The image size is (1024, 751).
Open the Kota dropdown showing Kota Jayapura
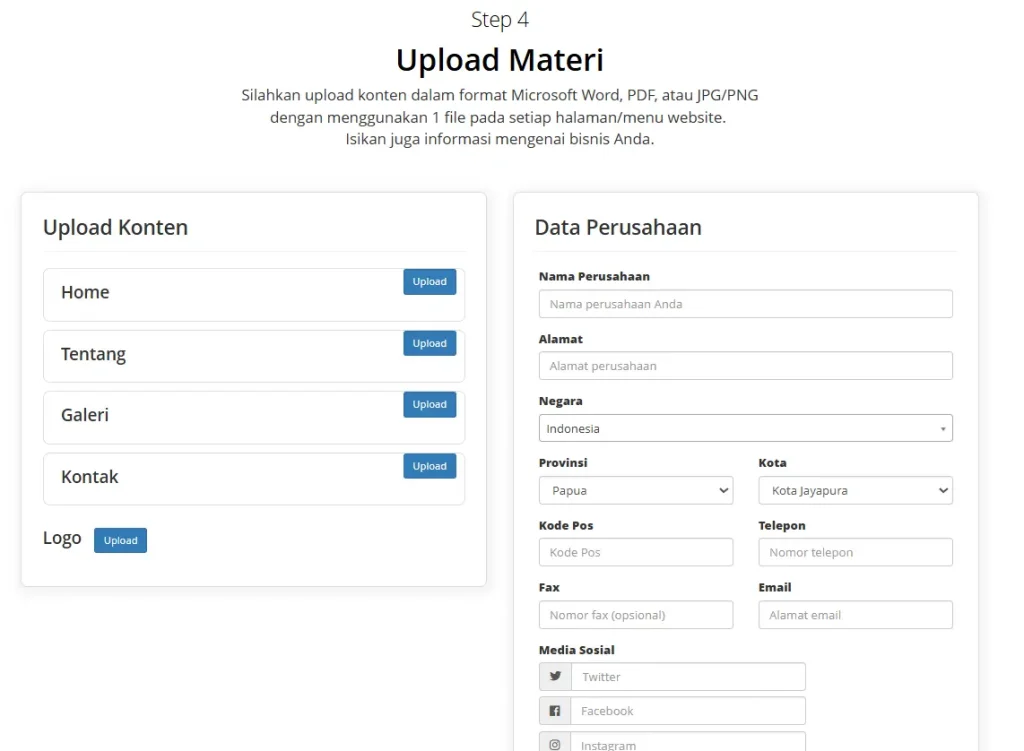(856, 490)
